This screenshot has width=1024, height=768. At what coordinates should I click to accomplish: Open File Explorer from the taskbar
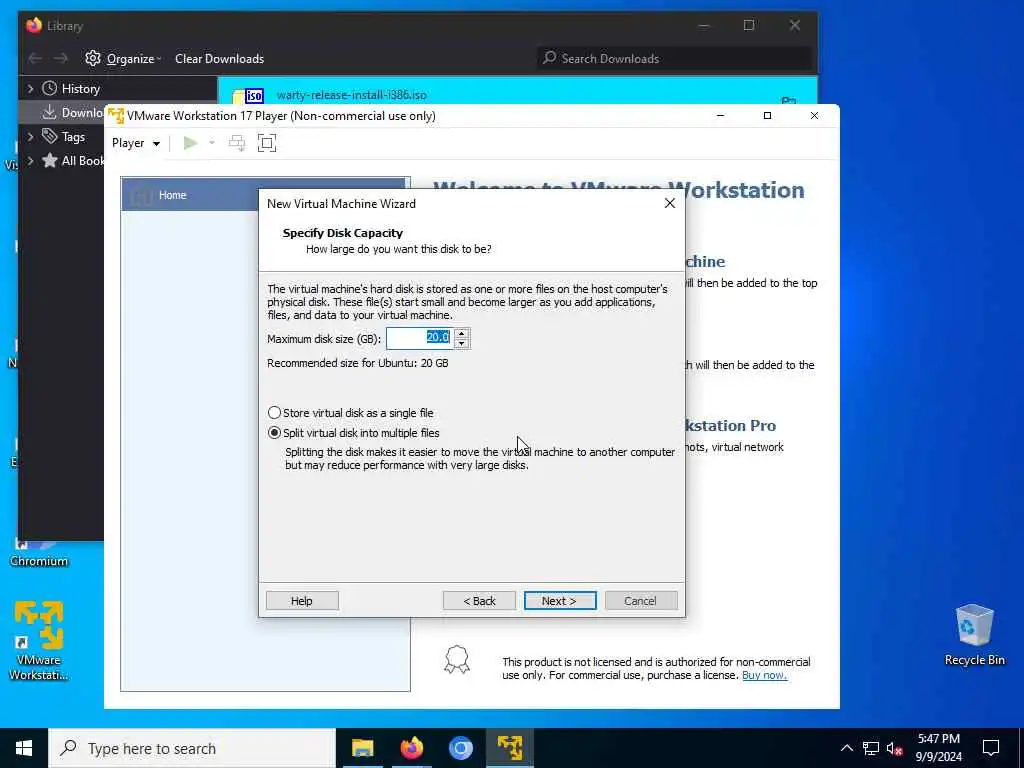(x=362, y=748)
